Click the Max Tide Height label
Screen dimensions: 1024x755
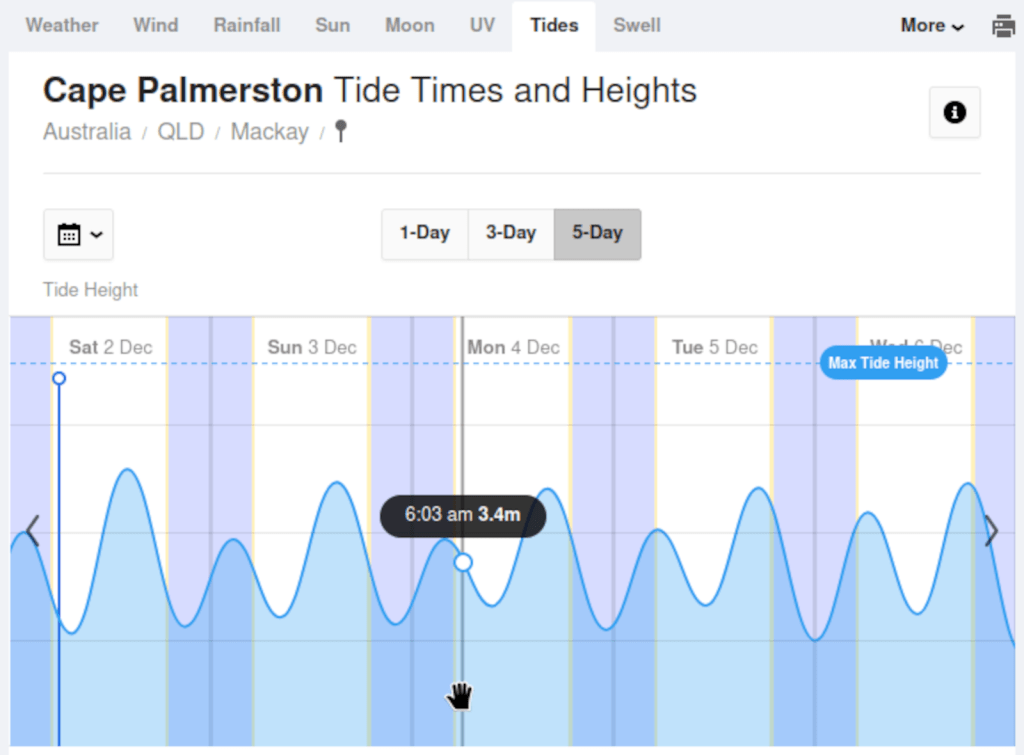point(883,363)
